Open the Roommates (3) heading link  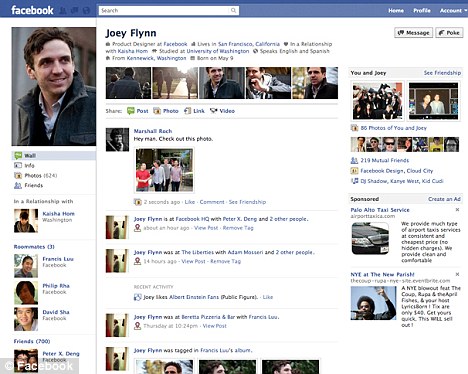point(34,247)
